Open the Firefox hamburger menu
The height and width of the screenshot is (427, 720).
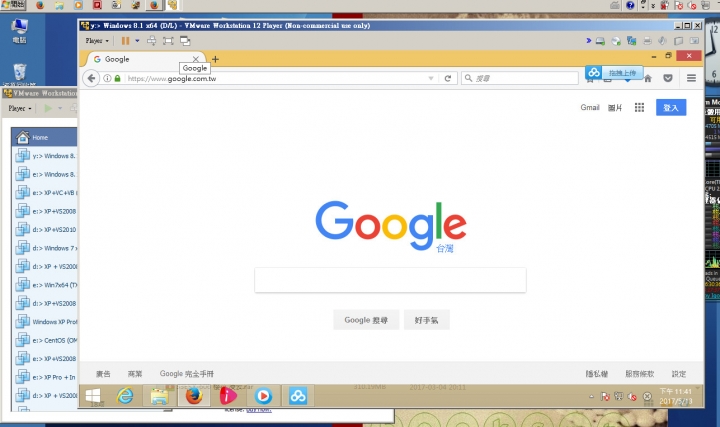tap(691, 79)
